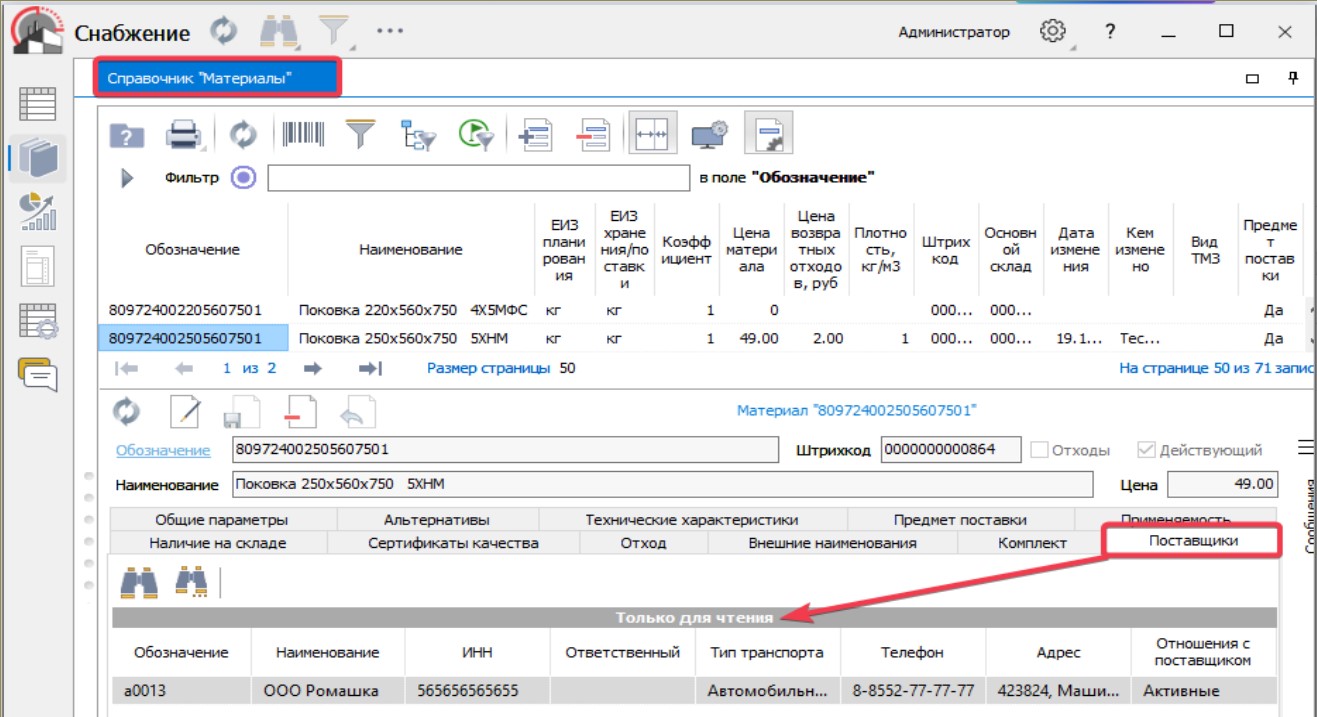Click the funnel filter icon in the toolbar
The width and height of the screenshot is (1317, 717).
click(360, 134)
